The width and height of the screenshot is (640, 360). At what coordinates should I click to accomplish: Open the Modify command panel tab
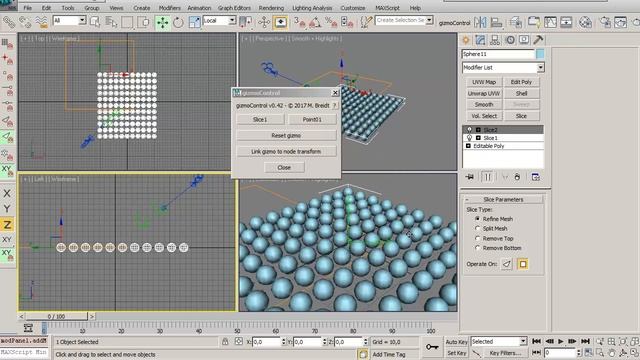click(x=480, y=40)
